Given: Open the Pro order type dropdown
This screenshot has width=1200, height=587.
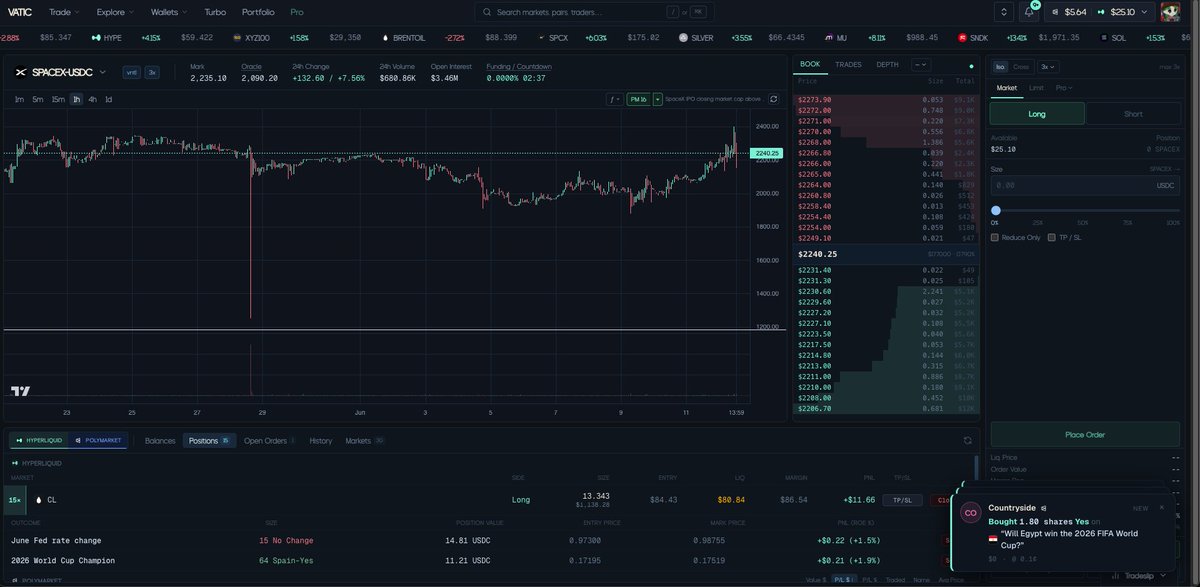Looking at the screenshot, I should pos(1065,88).
